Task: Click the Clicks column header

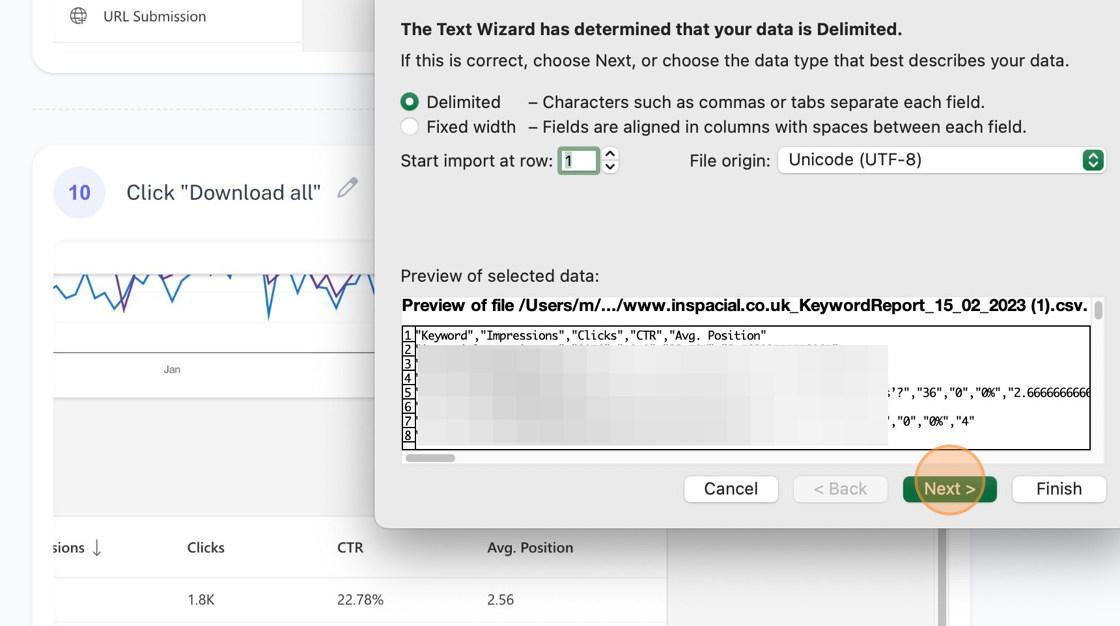Action: click(x=206, y=548)
